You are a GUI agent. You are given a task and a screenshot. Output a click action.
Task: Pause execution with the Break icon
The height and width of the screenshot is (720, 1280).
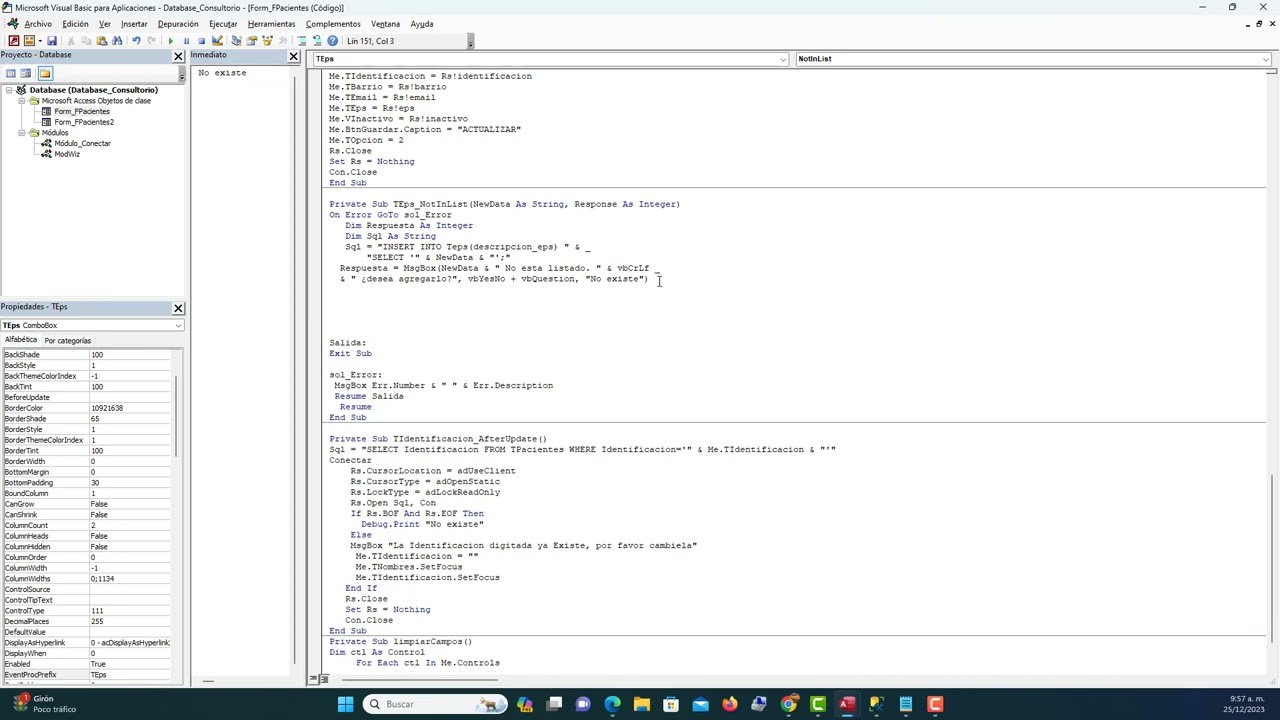186,41
